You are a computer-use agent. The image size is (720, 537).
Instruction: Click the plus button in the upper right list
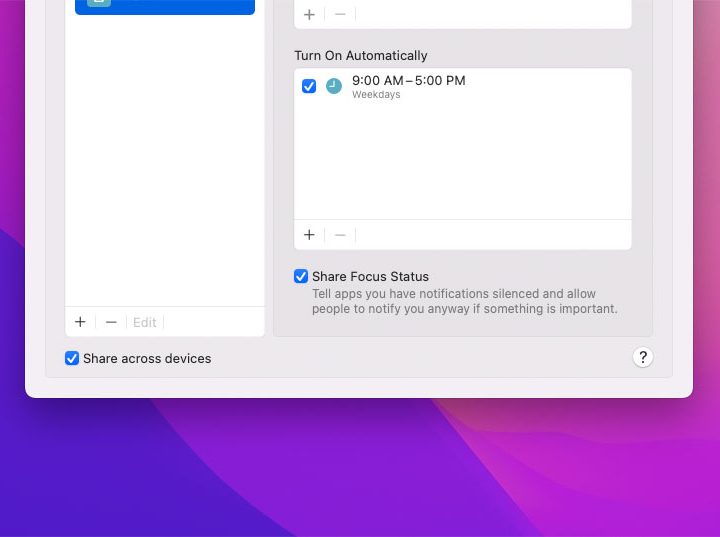click(x=309, y=15)
